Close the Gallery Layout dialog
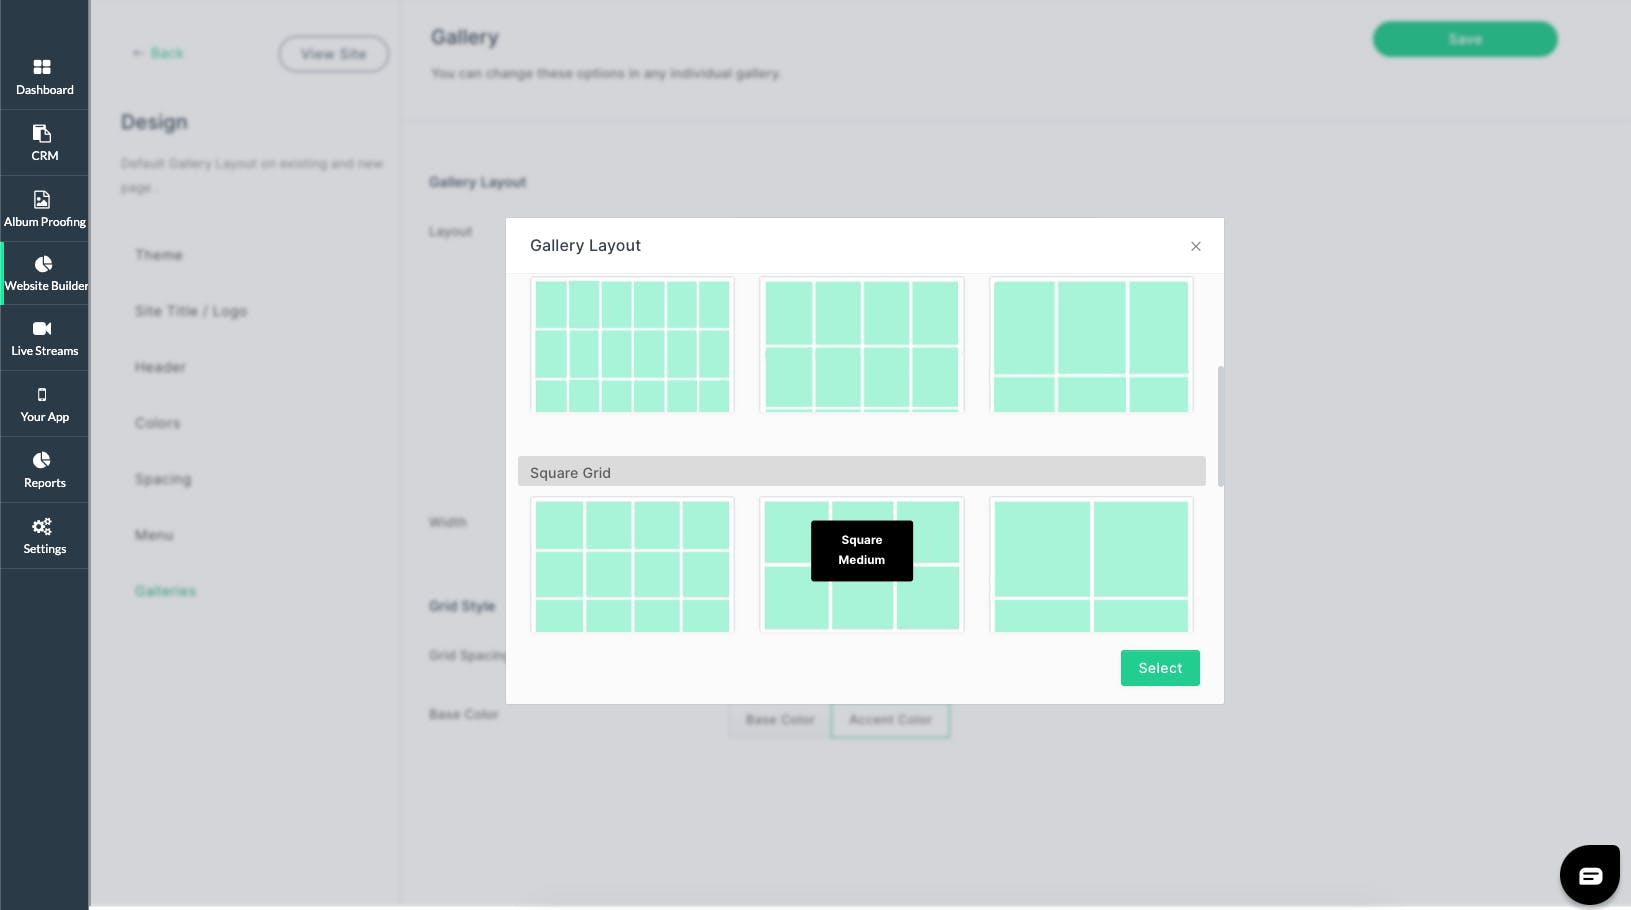This screenshot has height=910, width=1631. [1195, 246]
